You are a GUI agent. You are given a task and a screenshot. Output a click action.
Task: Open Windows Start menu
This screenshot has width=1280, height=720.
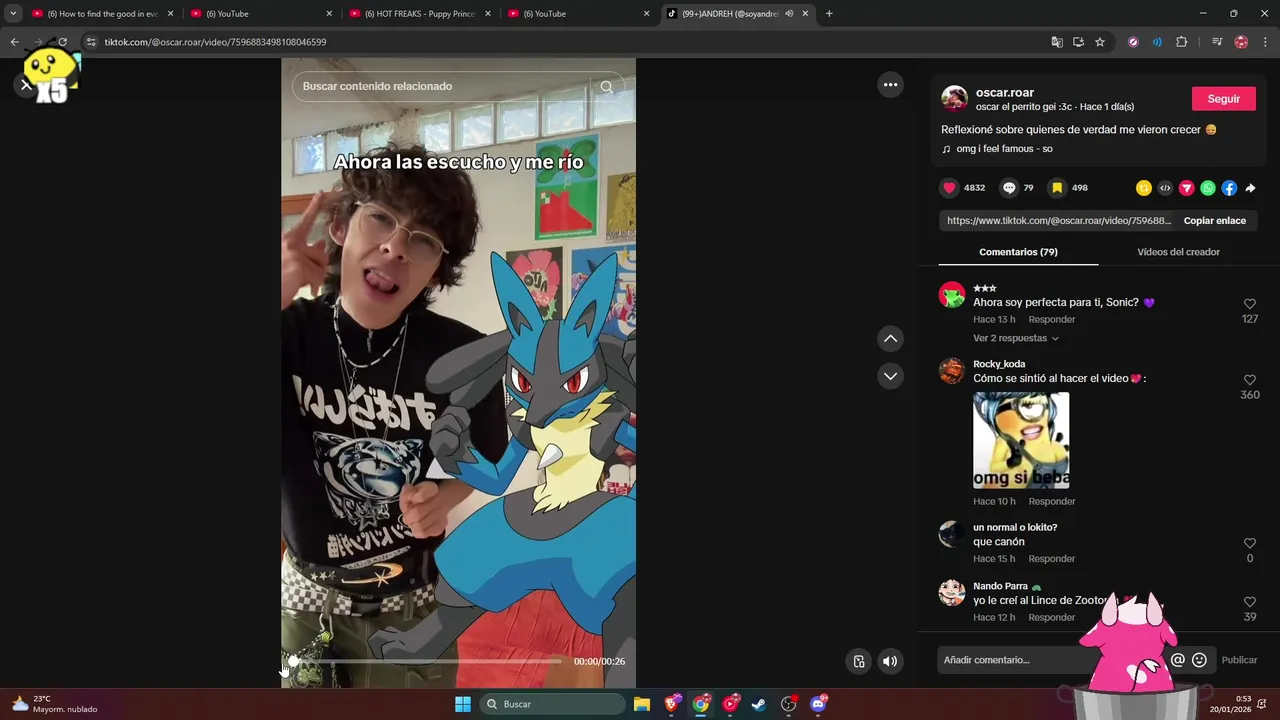462,704
